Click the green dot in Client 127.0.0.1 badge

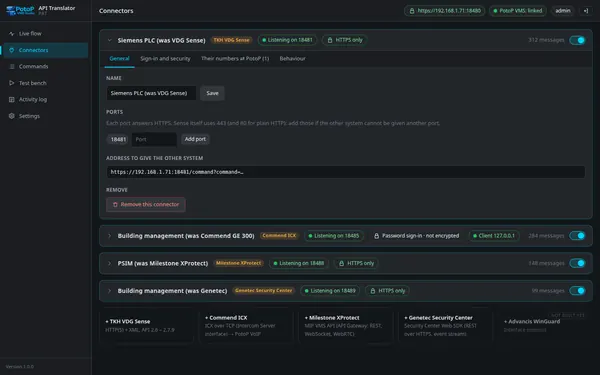pyautogui.click(x=474, y=236)
